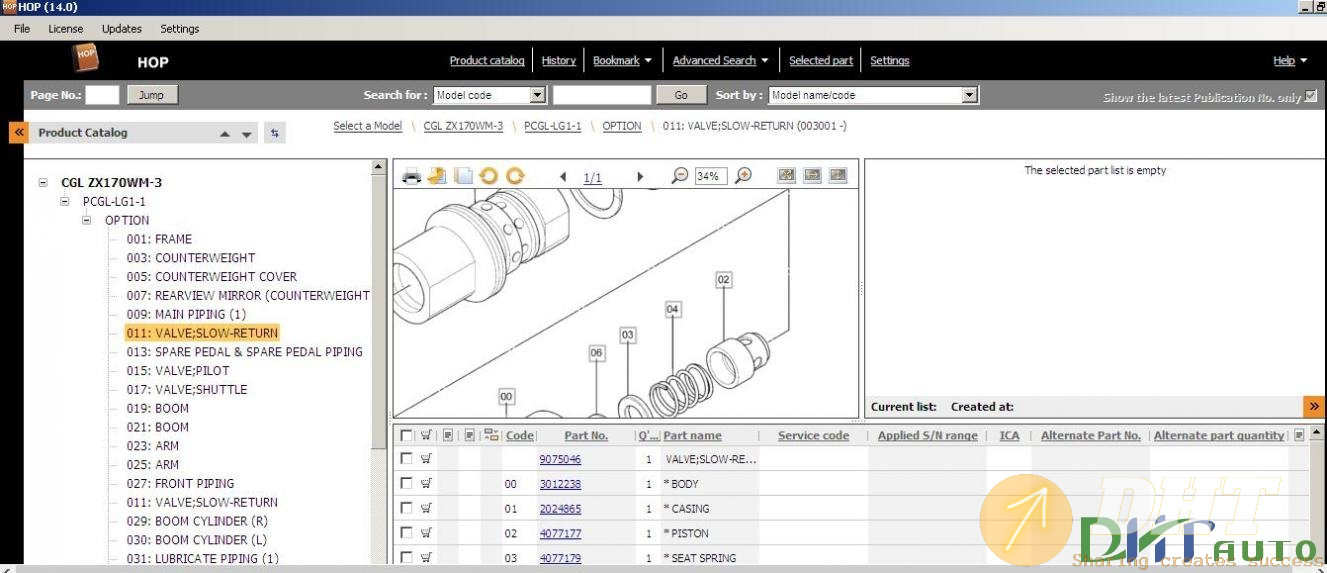Screen dimensions: 1327x573
Task: Open the License menu
Action: [x=66, y=29]
